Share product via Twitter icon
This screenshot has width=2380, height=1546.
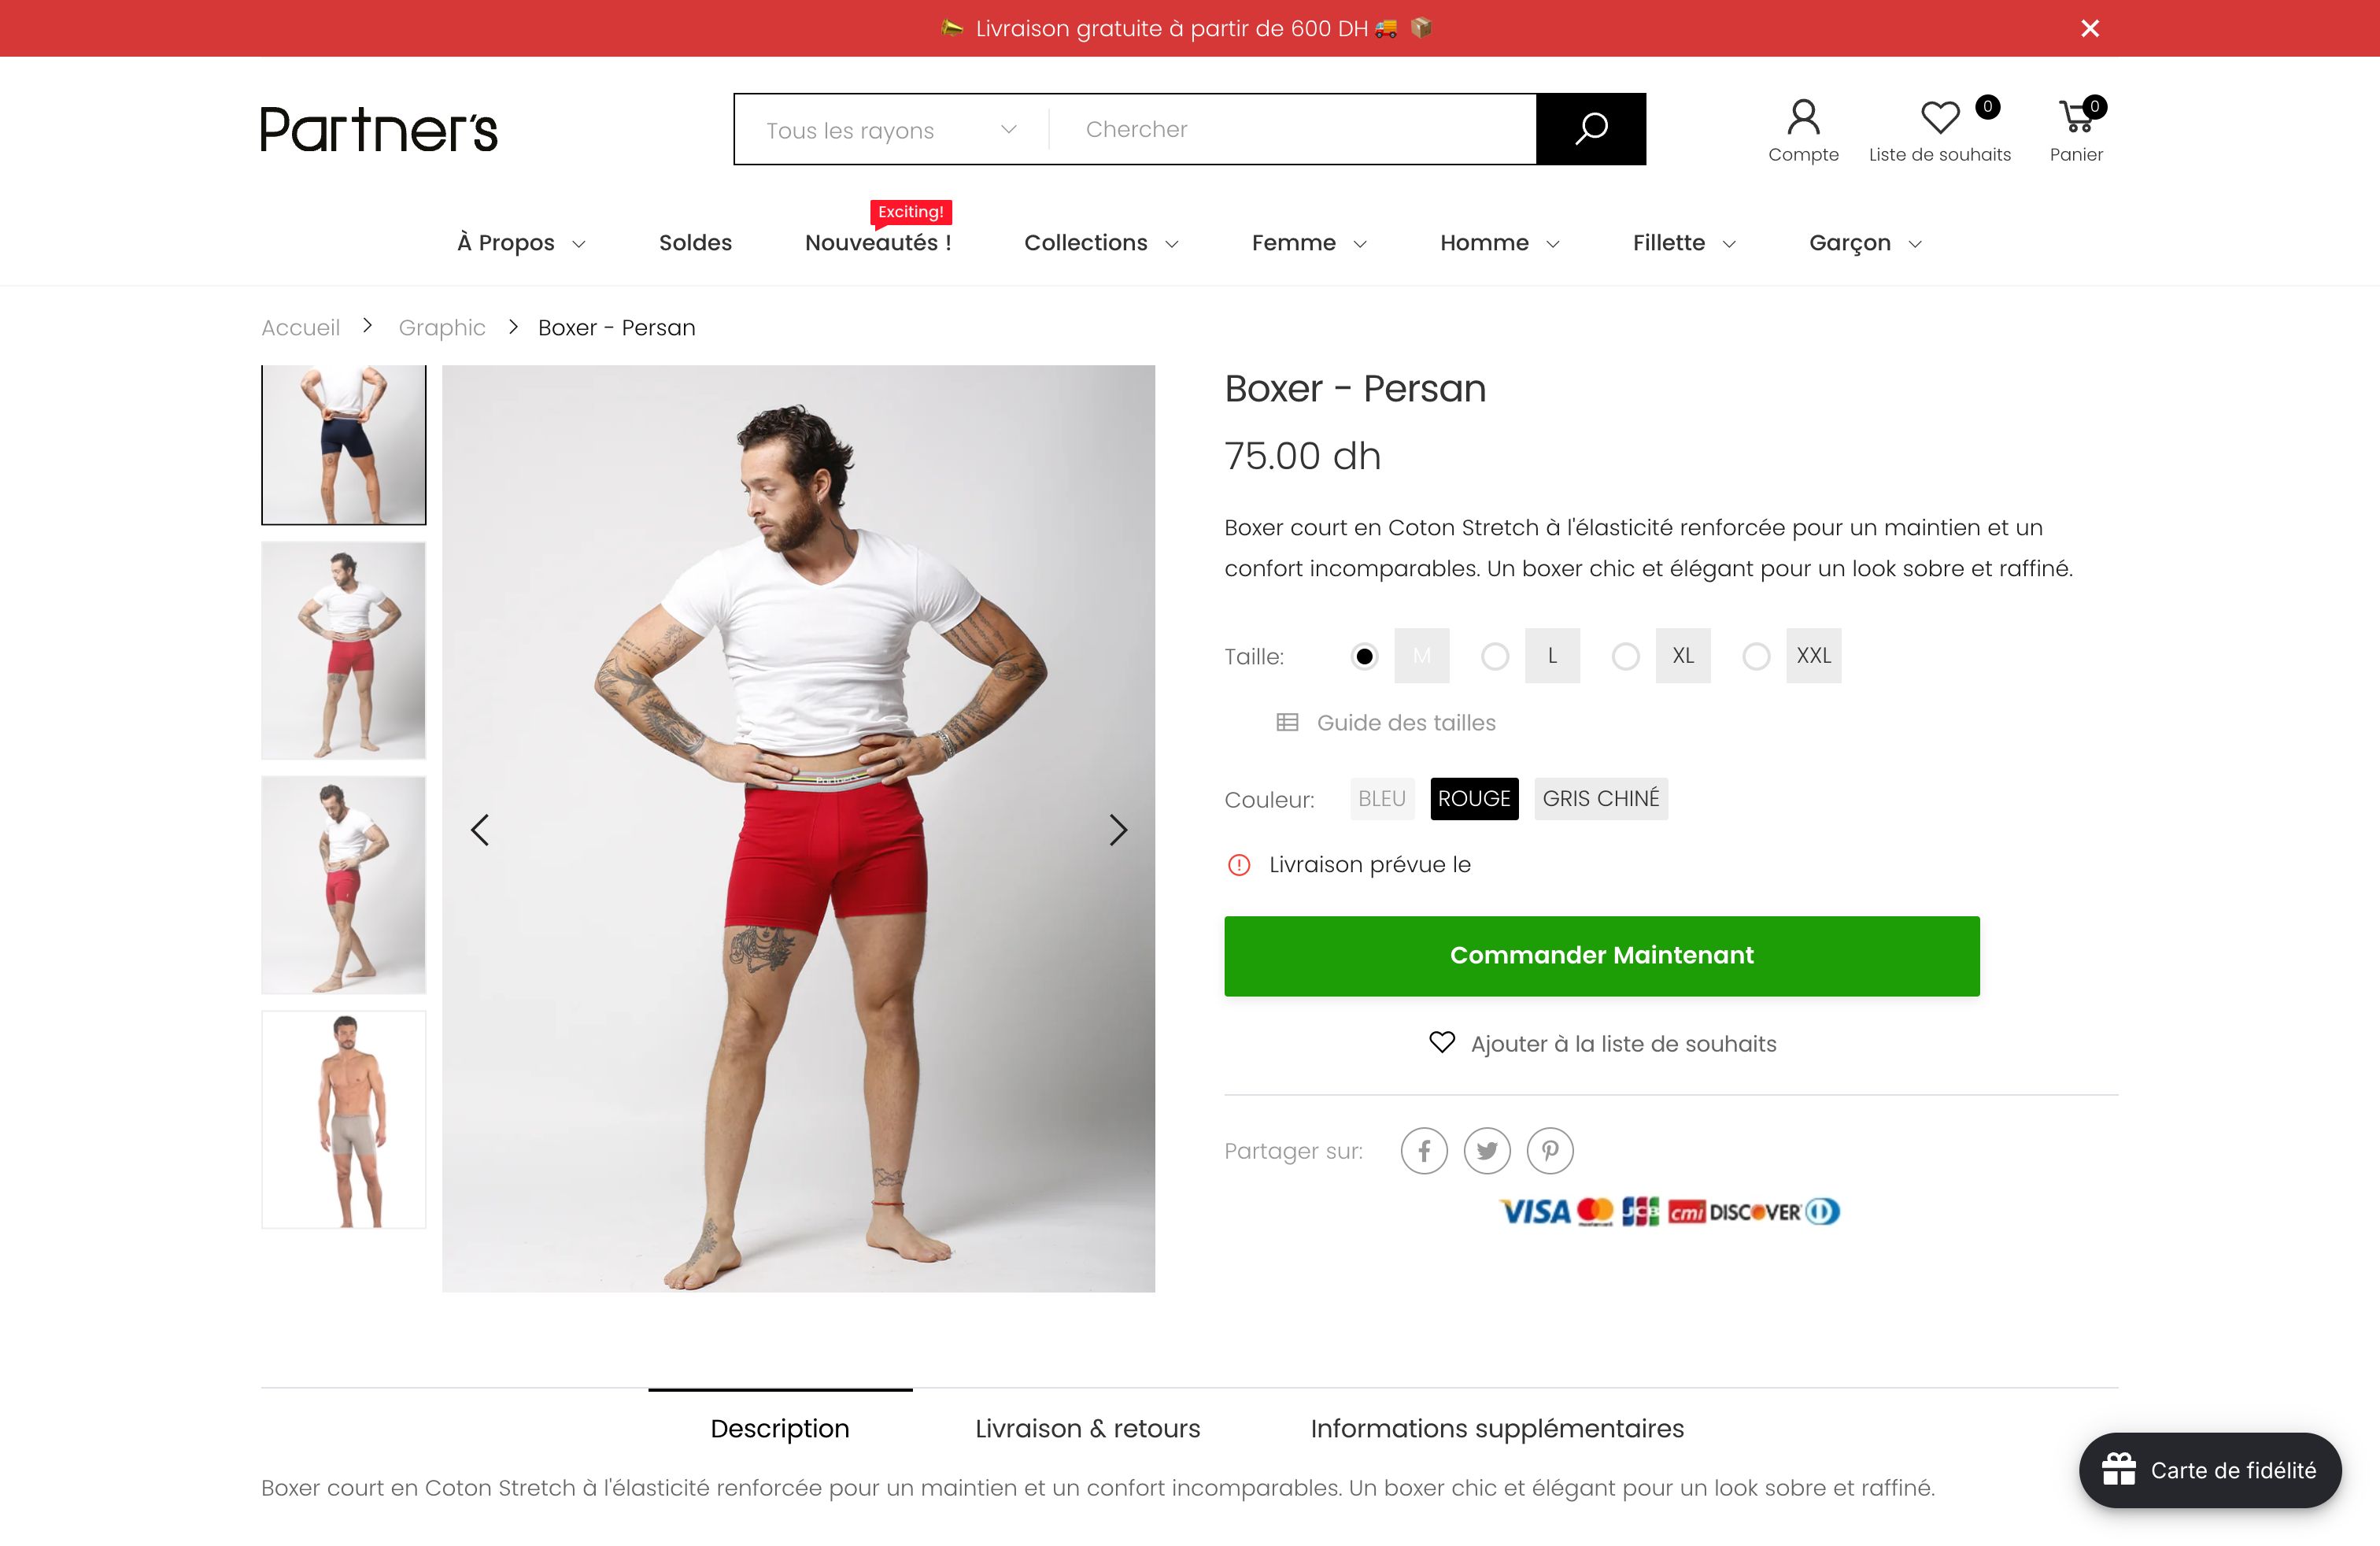pyautogui.click(x=1487, y=1150)
